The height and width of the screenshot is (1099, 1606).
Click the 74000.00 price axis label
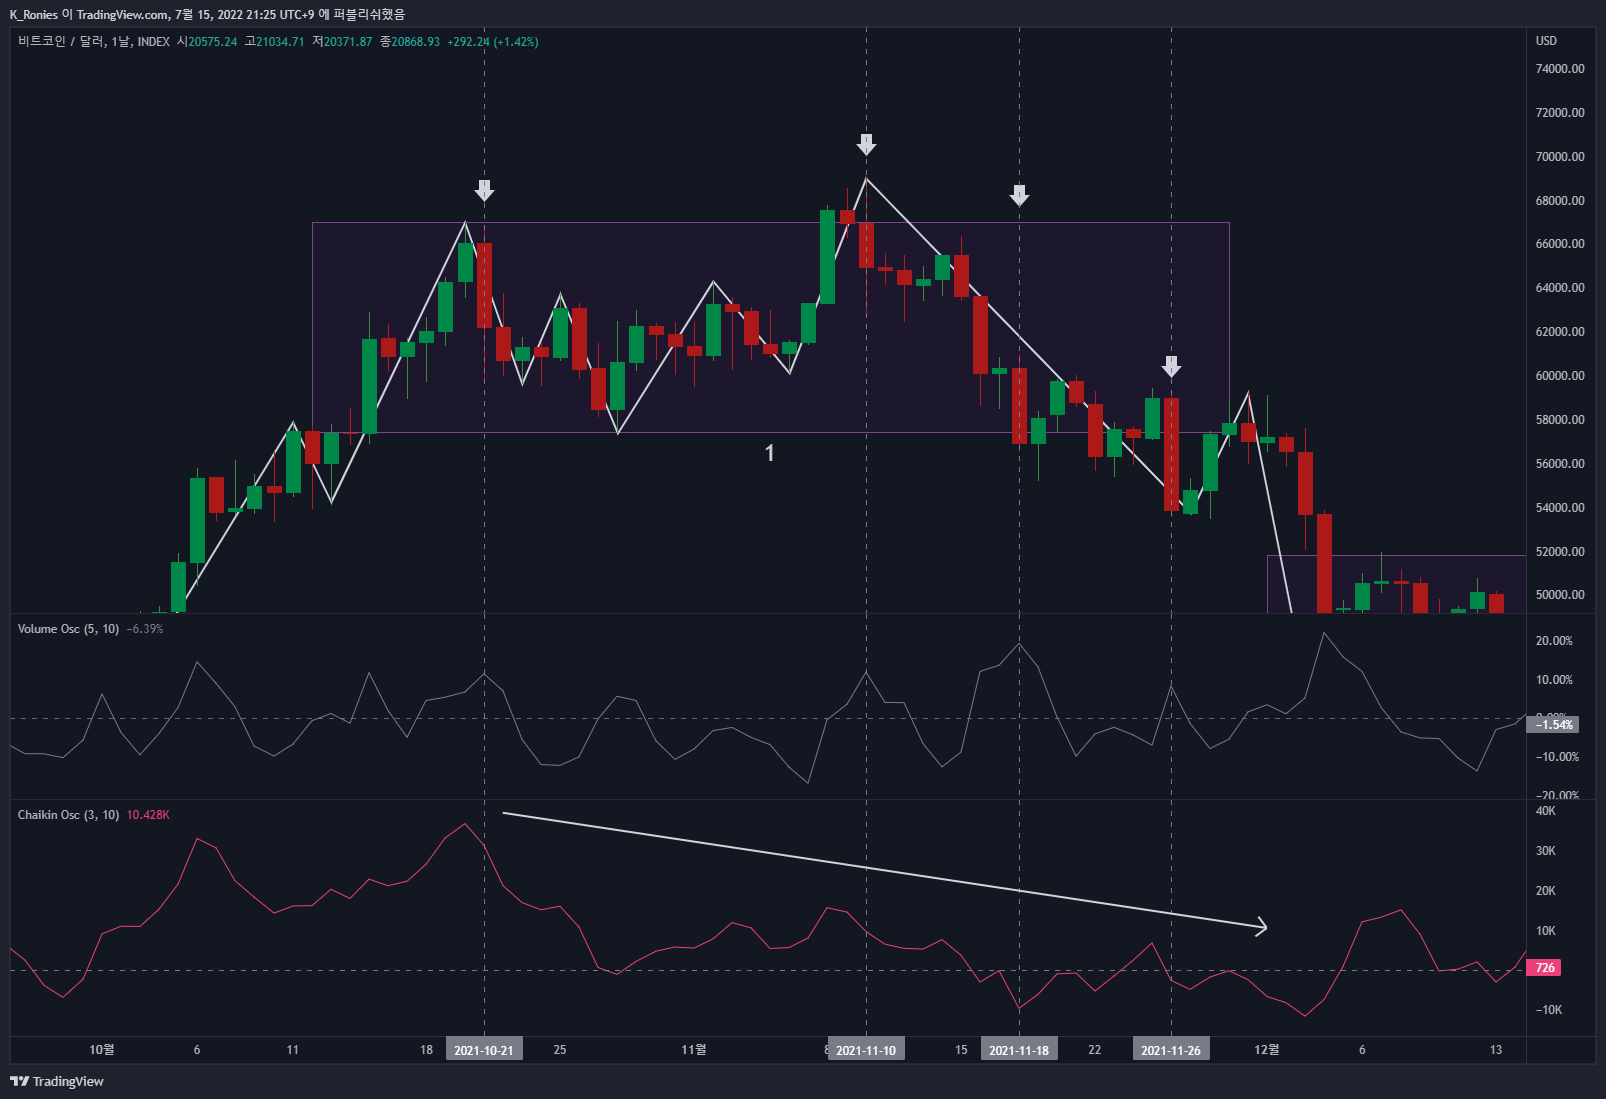pyautogui.click(x=1560, y=69)
